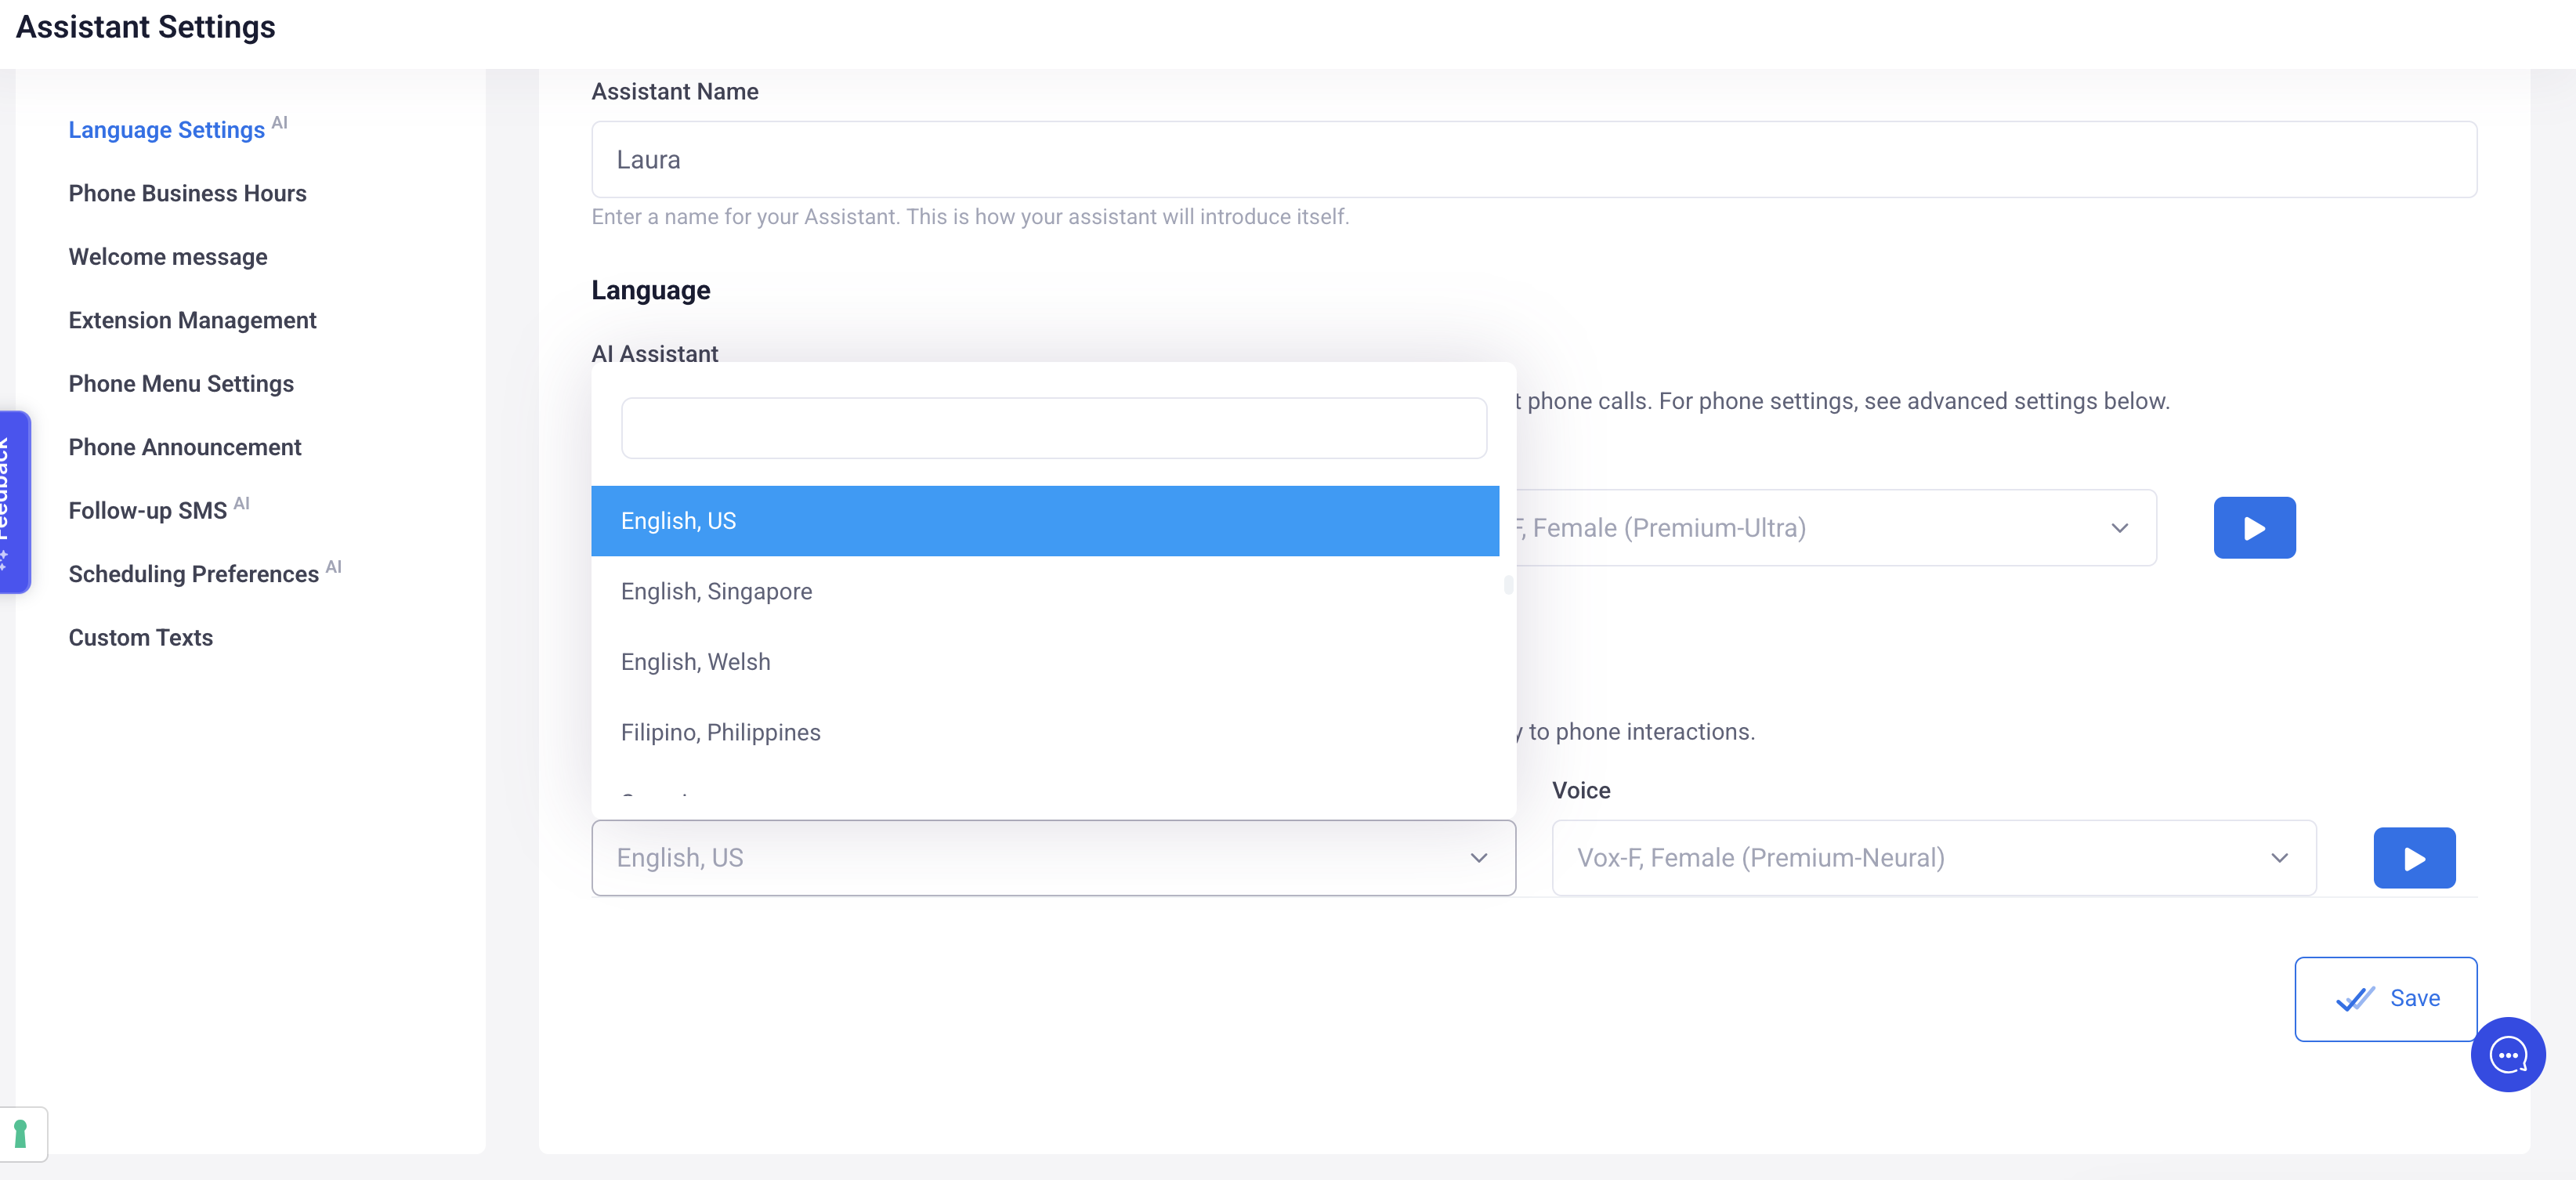Image resolution: width=2576 pixels, height=1180 pixels.
Task: Open the Custom Texts page
Action: (141, 637)
